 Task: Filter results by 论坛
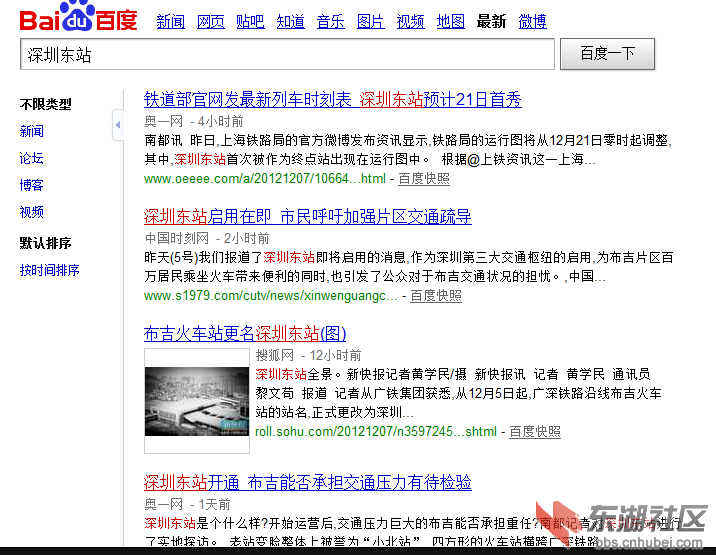click(x=32, y=158)
